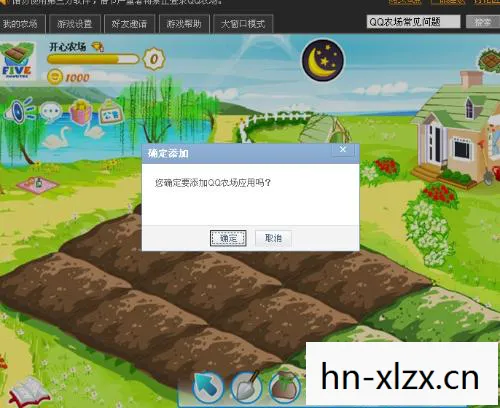
Task: Open the chat bubble messages icon
Action: click(x=51, y=111)
